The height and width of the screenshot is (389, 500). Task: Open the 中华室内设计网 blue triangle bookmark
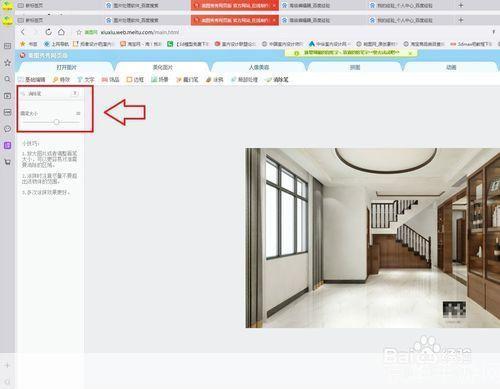pos(330,44)
